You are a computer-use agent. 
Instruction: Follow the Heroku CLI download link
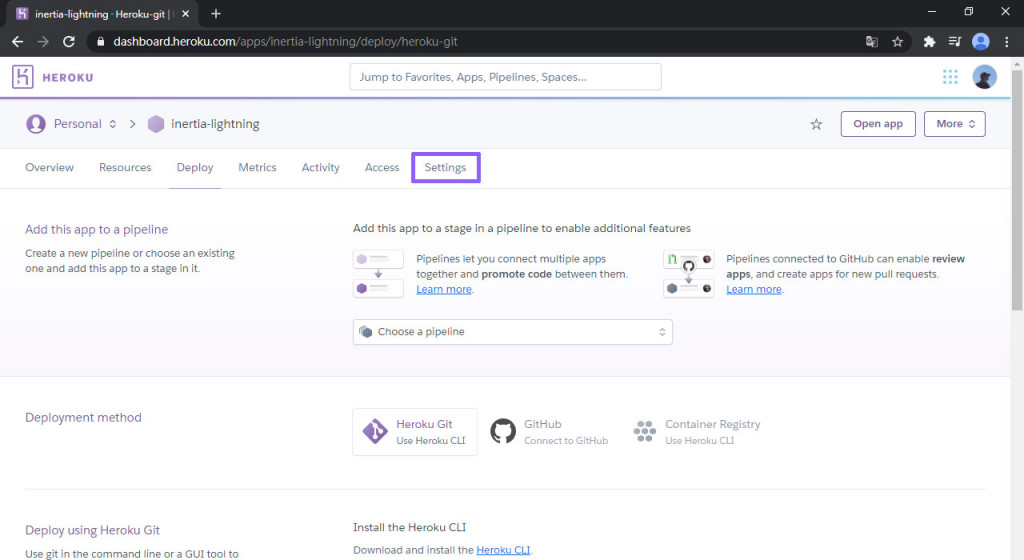point(504,550)
